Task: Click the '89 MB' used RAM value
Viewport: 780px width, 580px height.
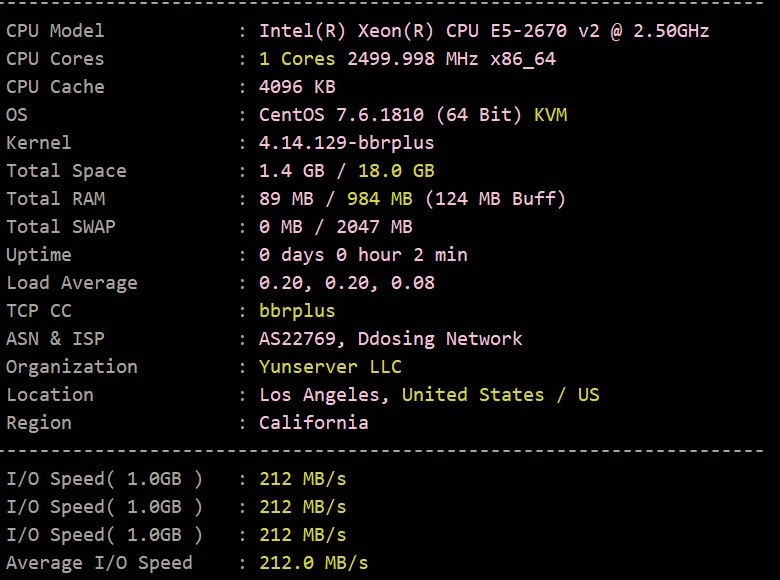Action: point(286,198)
